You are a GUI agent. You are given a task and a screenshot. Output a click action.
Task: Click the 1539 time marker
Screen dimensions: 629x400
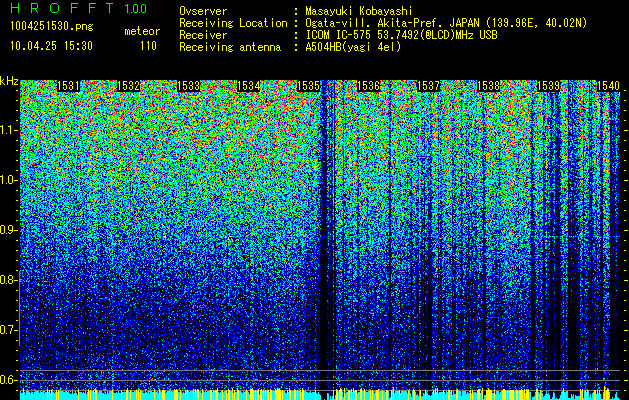[x=548, y=86]
